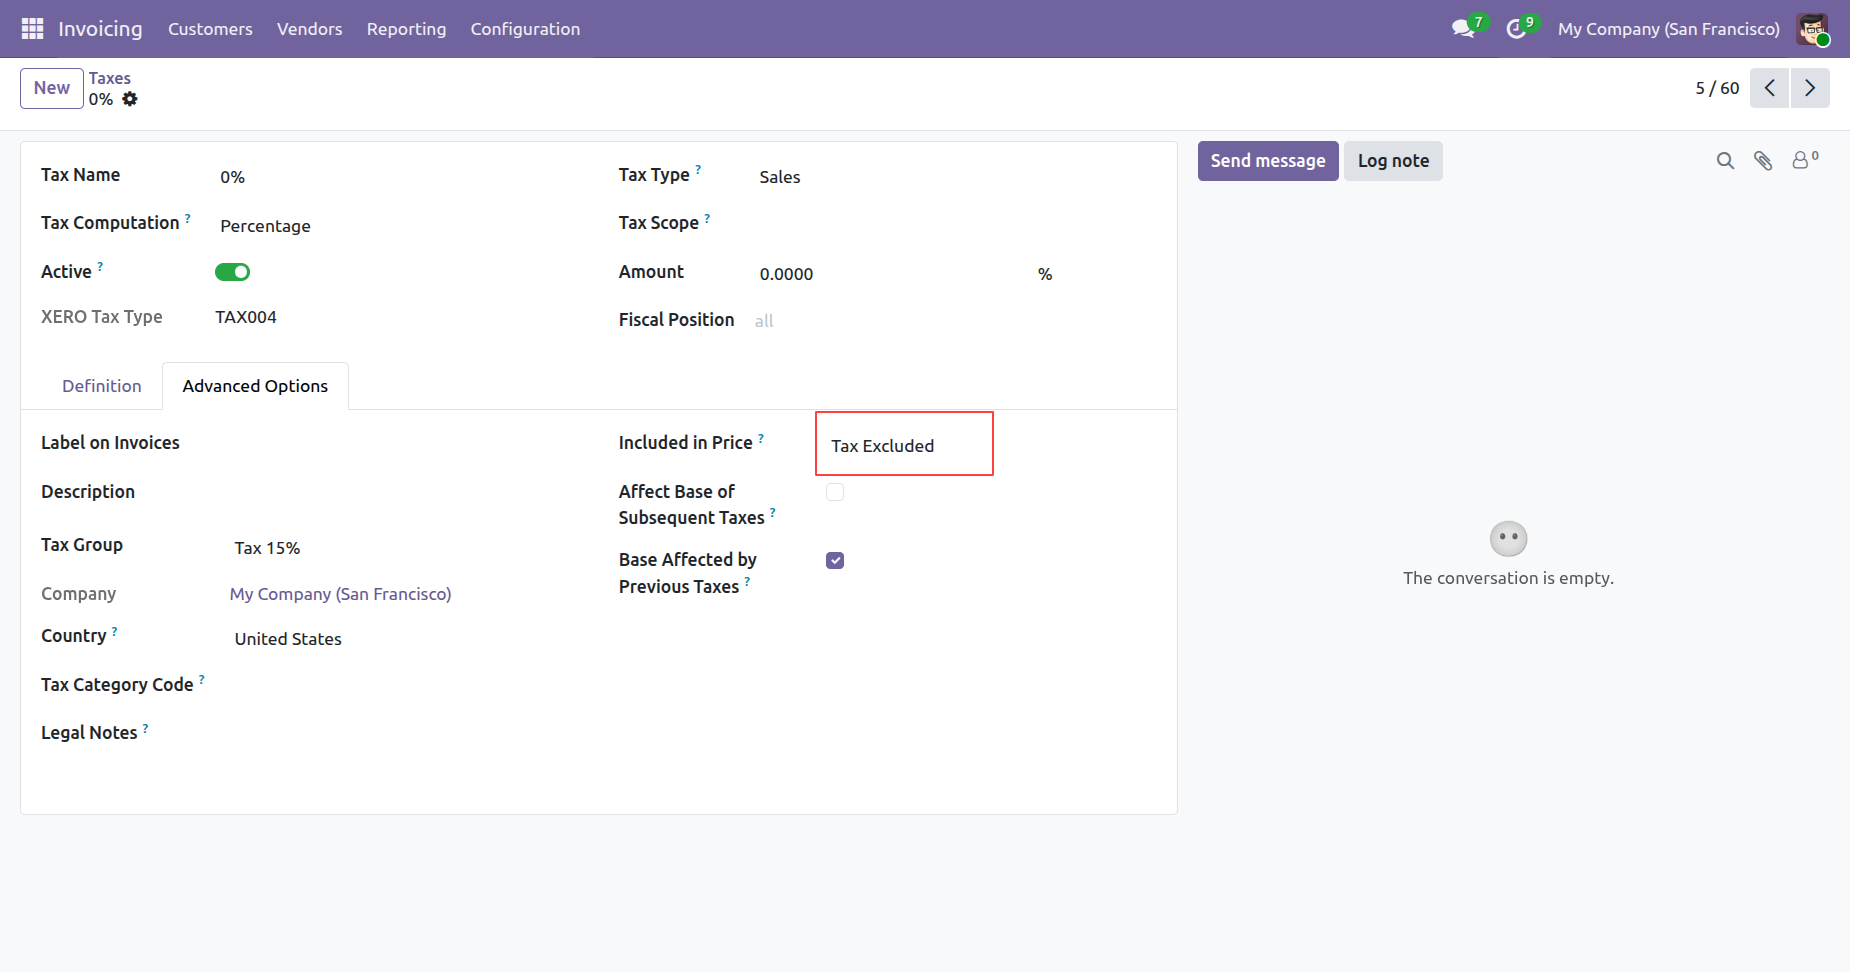The image size is (1850, 972).
Task: Open the activities clock icon with badge 9
Action: click(1518, 28)
